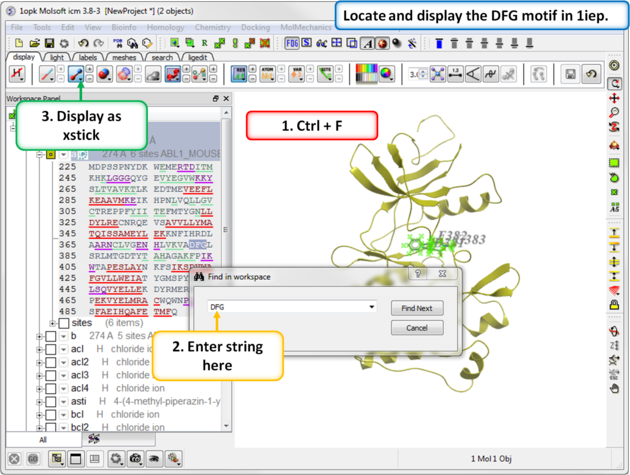Check the box for asti ligand

[51, 401]
